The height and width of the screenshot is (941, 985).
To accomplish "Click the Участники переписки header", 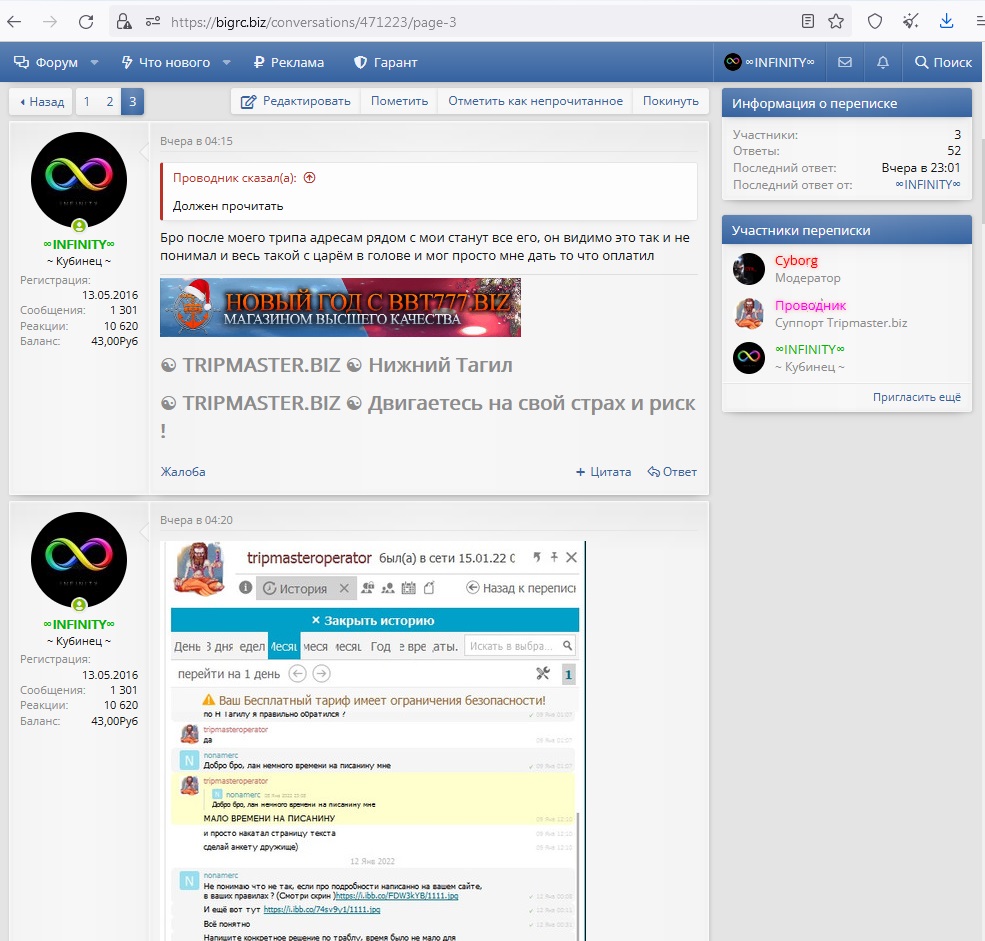I will 847,231.
